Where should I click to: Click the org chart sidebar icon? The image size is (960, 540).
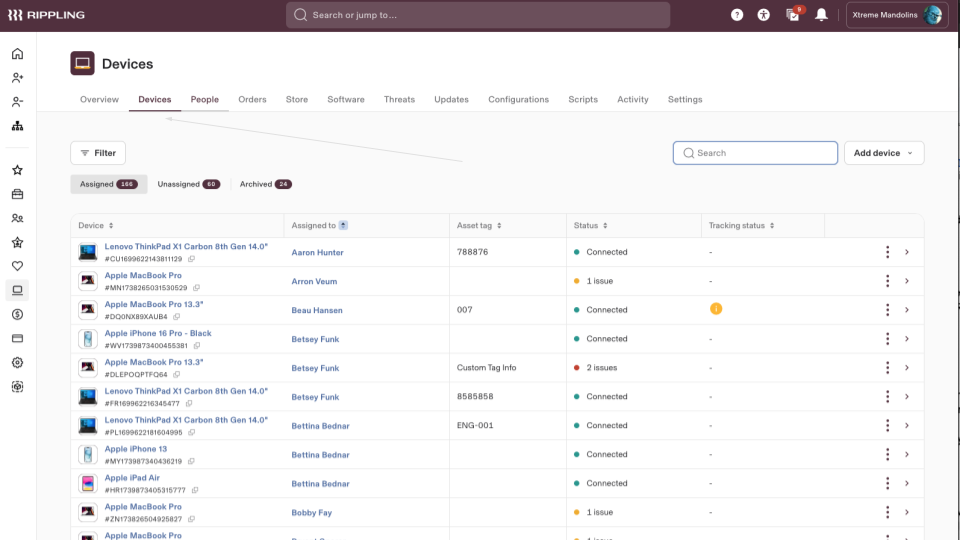tap(17, 126)
